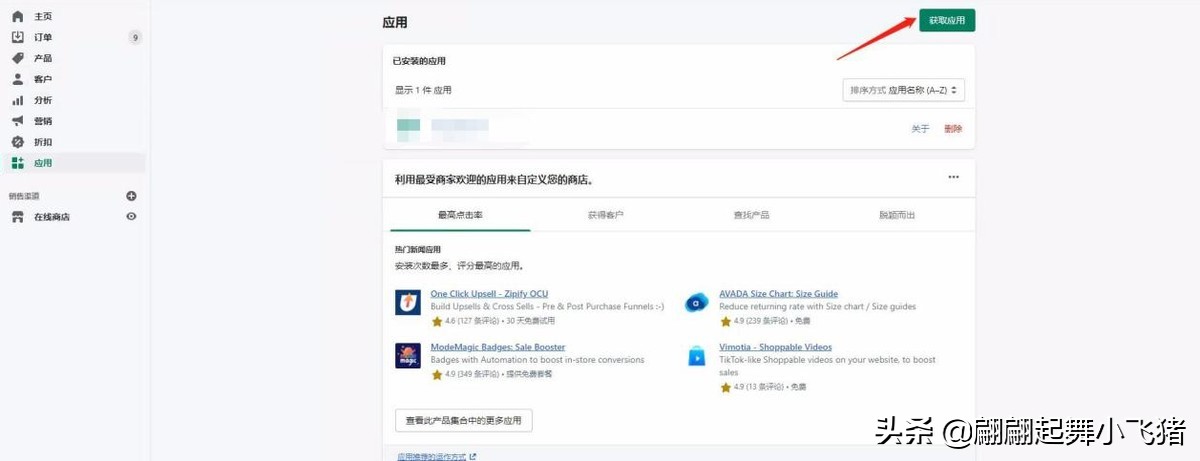Open Vimotia - Shoppable Videos link
1200x461 pixels.
tap(776, 347)
